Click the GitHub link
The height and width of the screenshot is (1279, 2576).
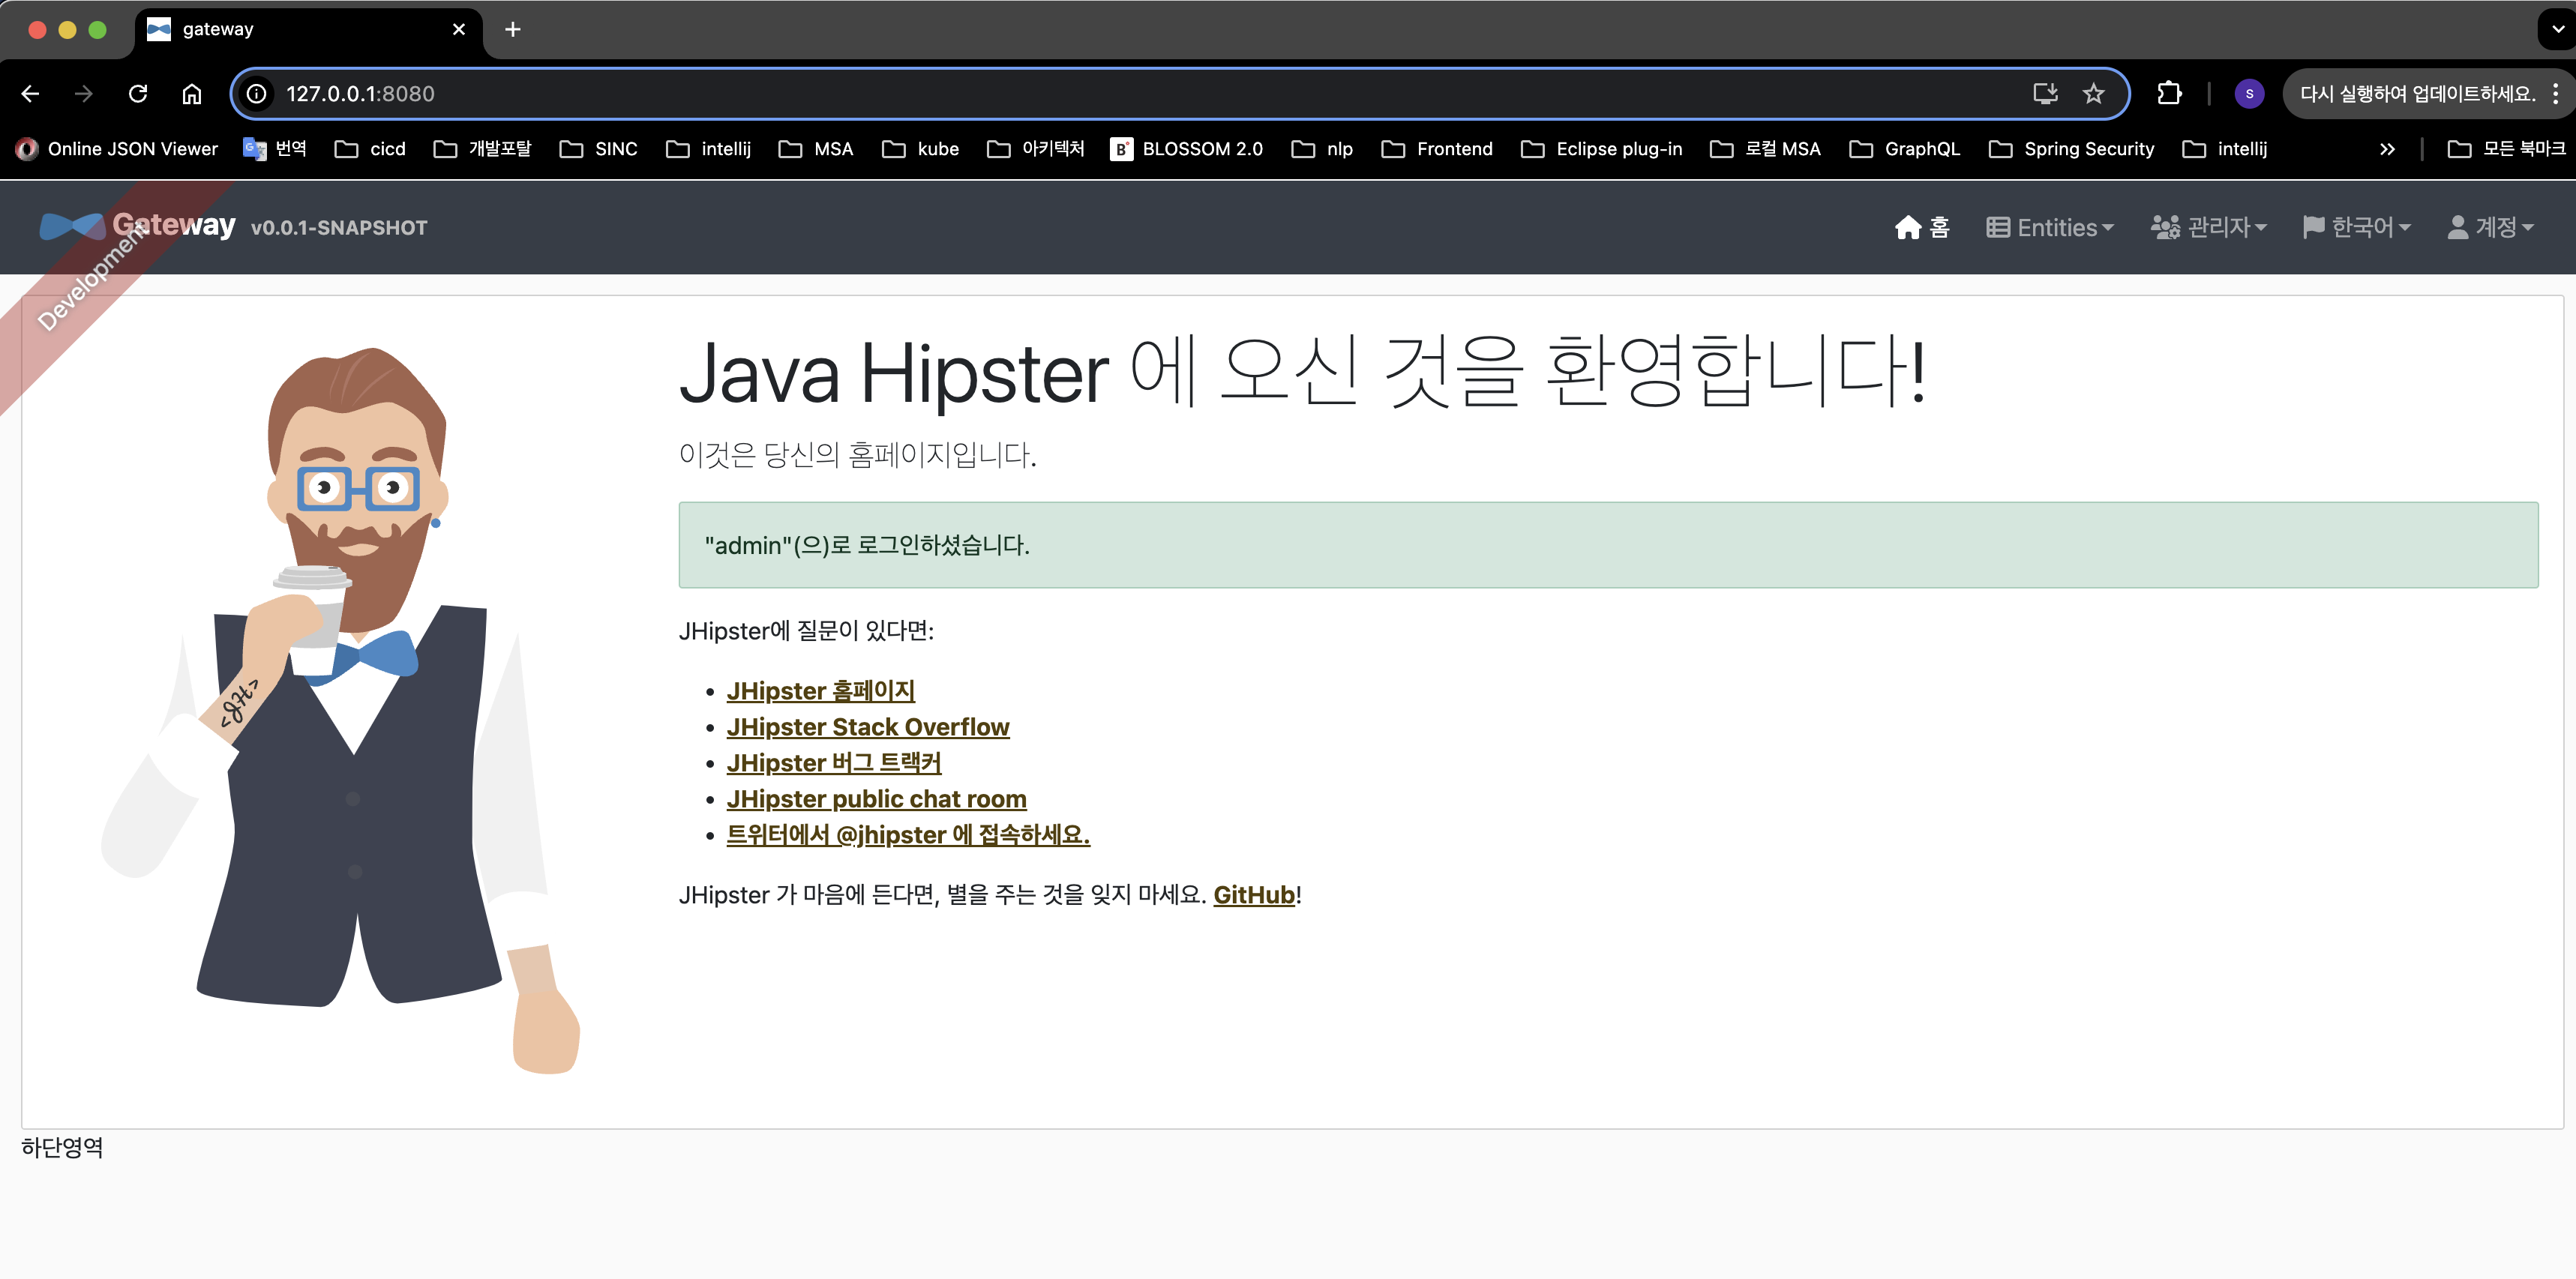1254,895
